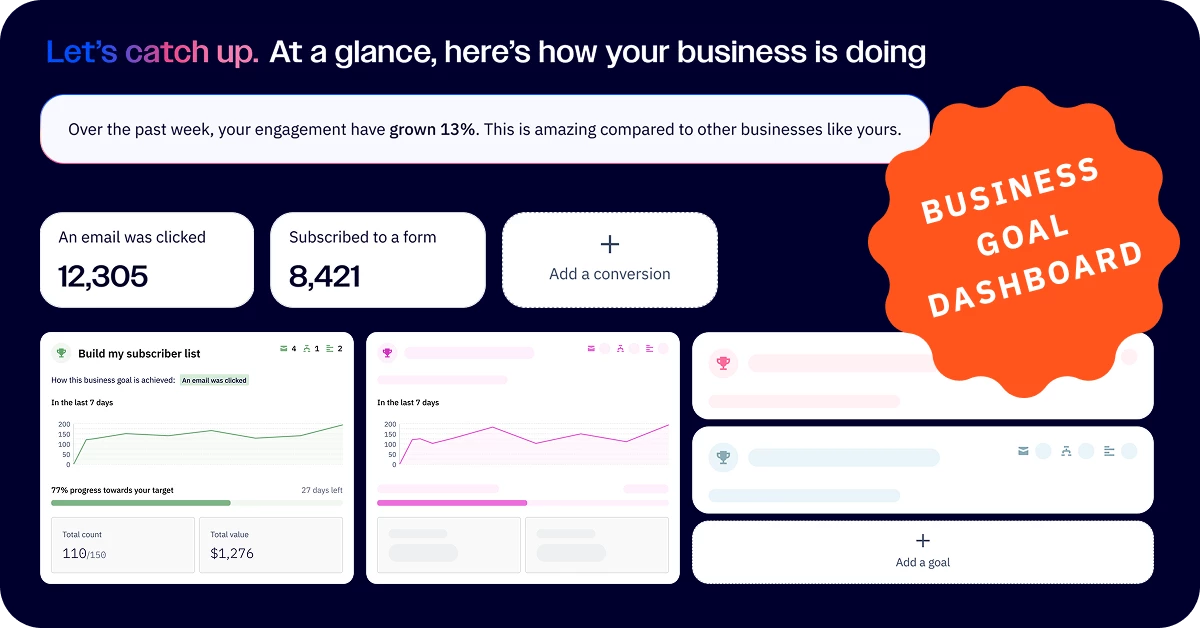This screenshot has width=1200, height=628.
Task: Click the green 77% progress bar
Action: click(141, 503)
